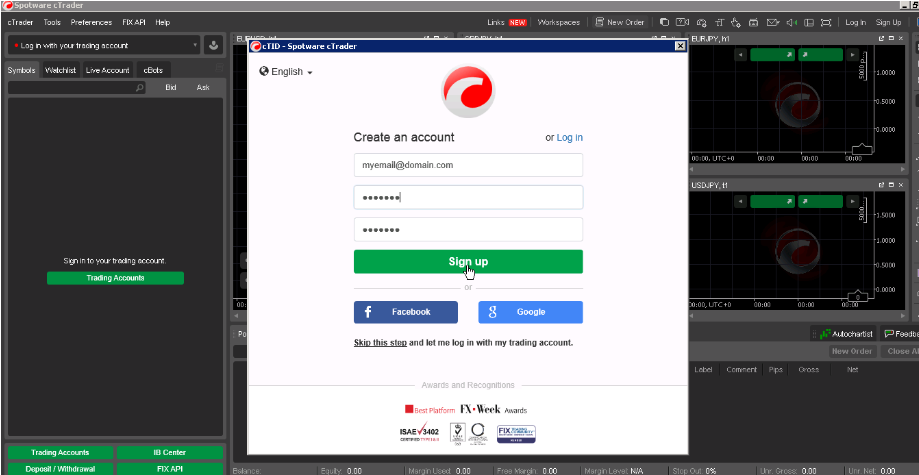Click right arrow on USDJPY quick trade bar
Screen dimensions: 919x475
click(852, 201)
